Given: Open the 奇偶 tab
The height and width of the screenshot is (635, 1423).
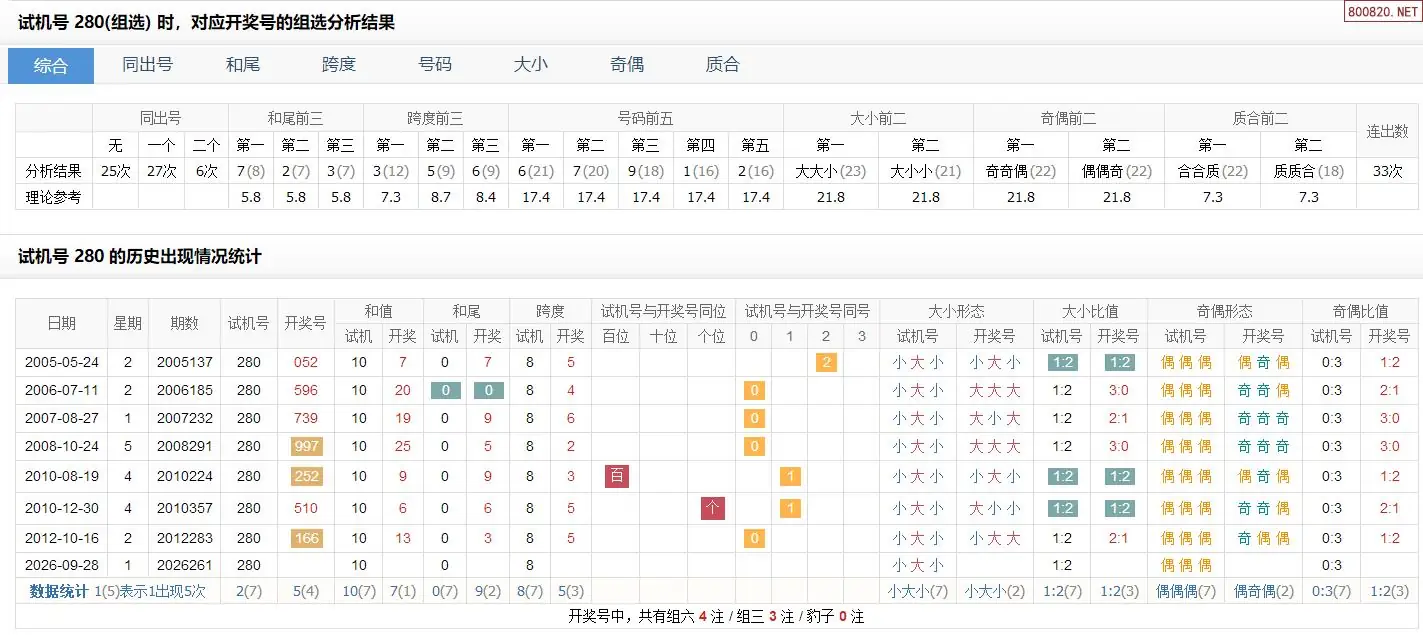Looking at the screenshot, I should (x=627, y=65).
